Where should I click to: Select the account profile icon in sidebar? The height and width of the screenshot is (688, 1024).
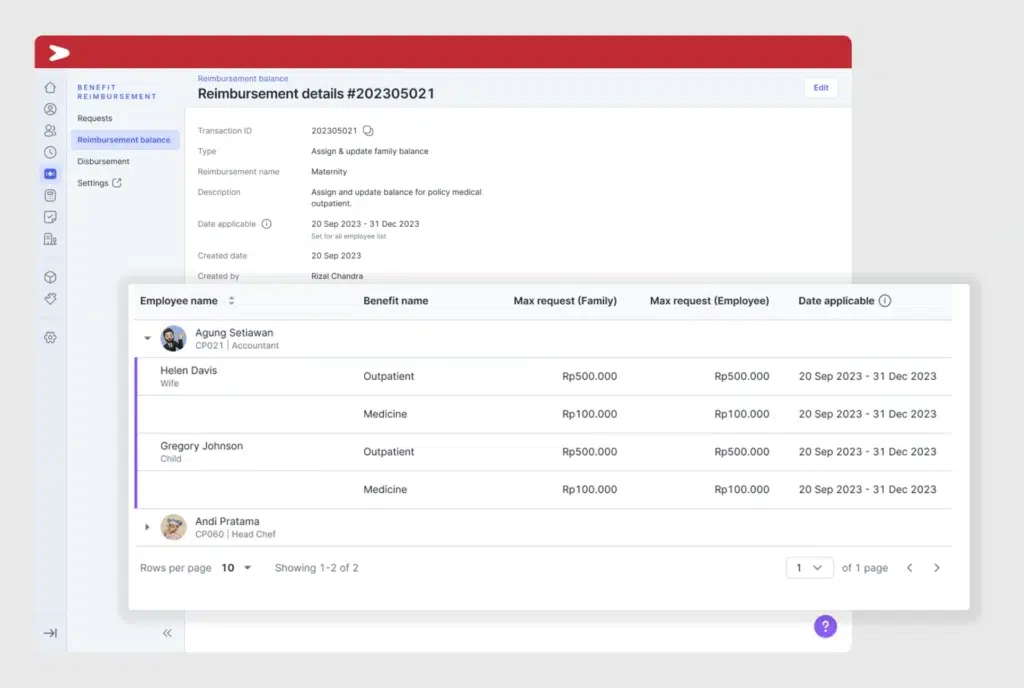tap(50, 110)
